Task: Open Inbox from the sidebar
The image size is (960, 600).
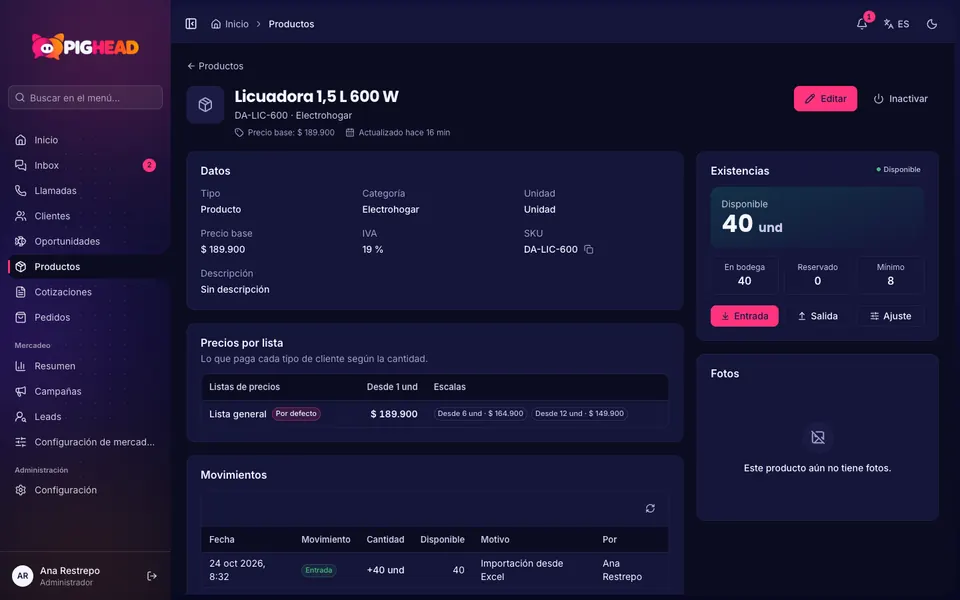Action: (85, 165)
